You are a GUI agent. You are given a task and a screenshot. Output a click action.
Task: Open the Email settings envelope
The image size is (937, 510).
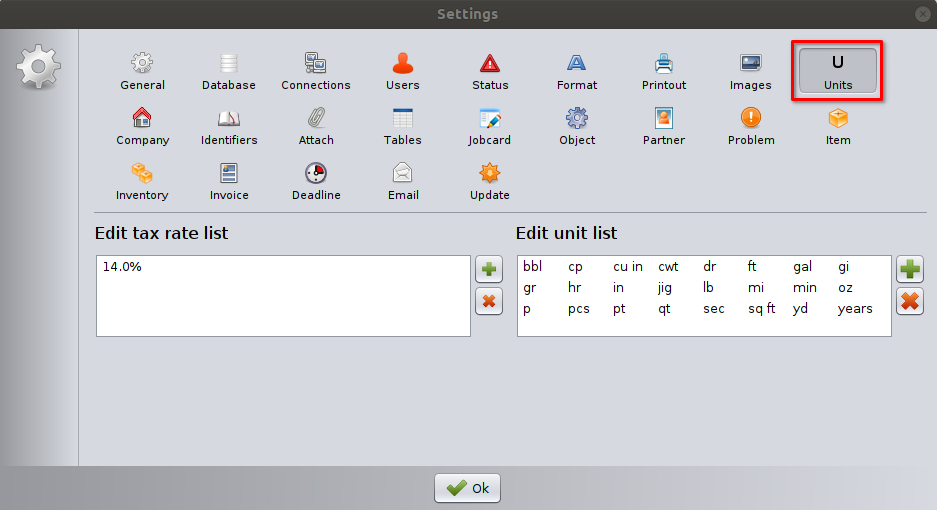tap(402, 181)
